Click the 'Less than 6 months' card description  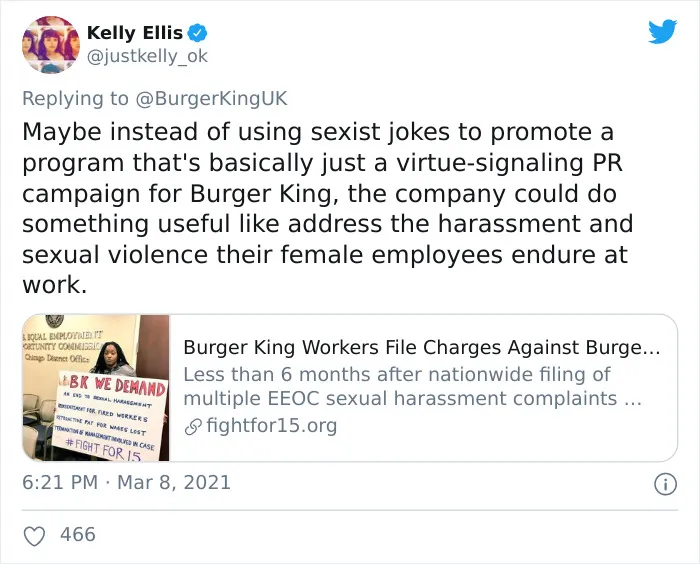pos(412,386)
